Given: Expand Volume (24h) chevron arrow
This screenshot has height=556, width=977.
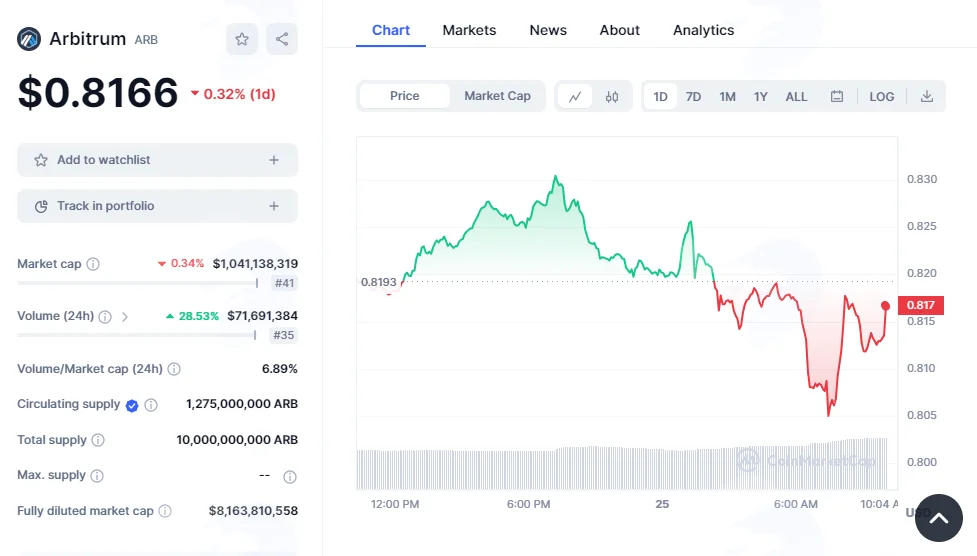Looking at the screenshot, I should pyautogui.click(x=125, y=317).
